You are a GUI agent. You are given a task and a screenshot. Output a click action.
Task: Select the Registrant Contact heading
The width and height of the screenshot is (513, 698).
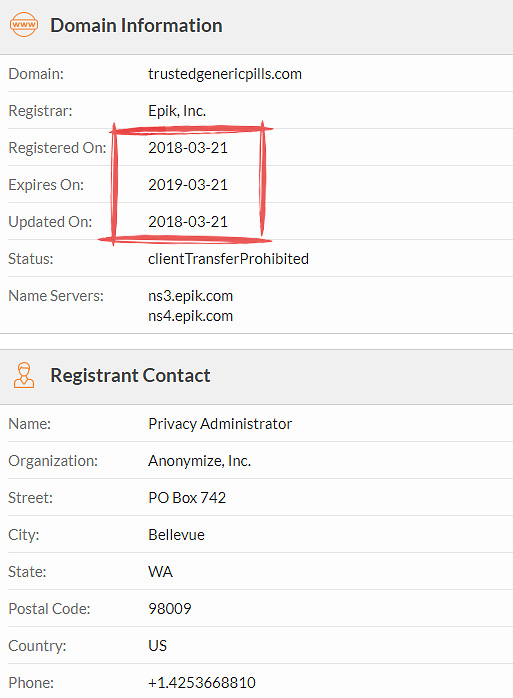pyautogui.click(x=130, y=375)
